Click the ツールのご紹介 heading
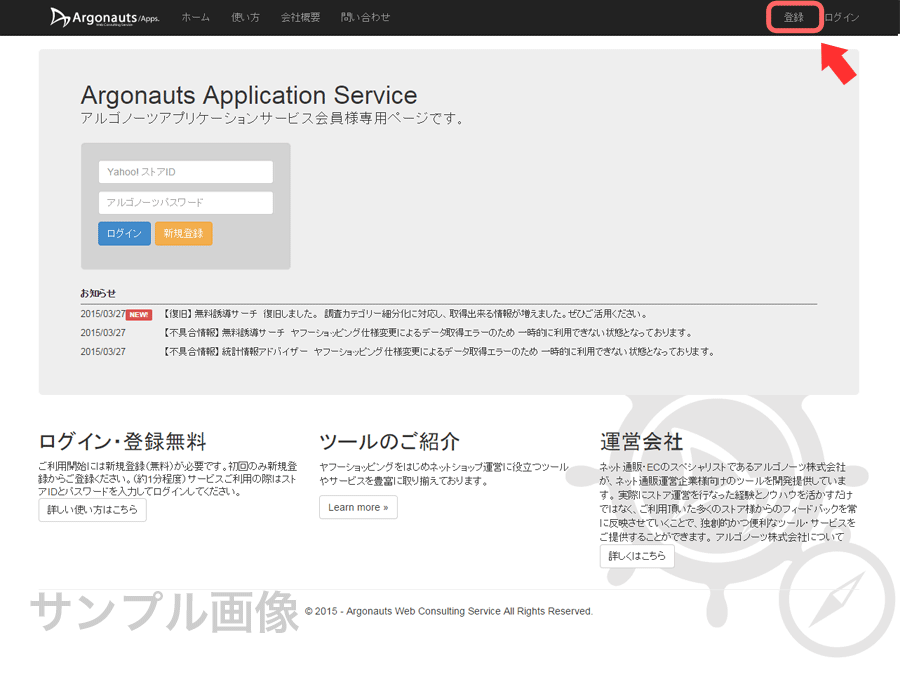The width and height of the screenshot is (900, 677). coord(389,442)
